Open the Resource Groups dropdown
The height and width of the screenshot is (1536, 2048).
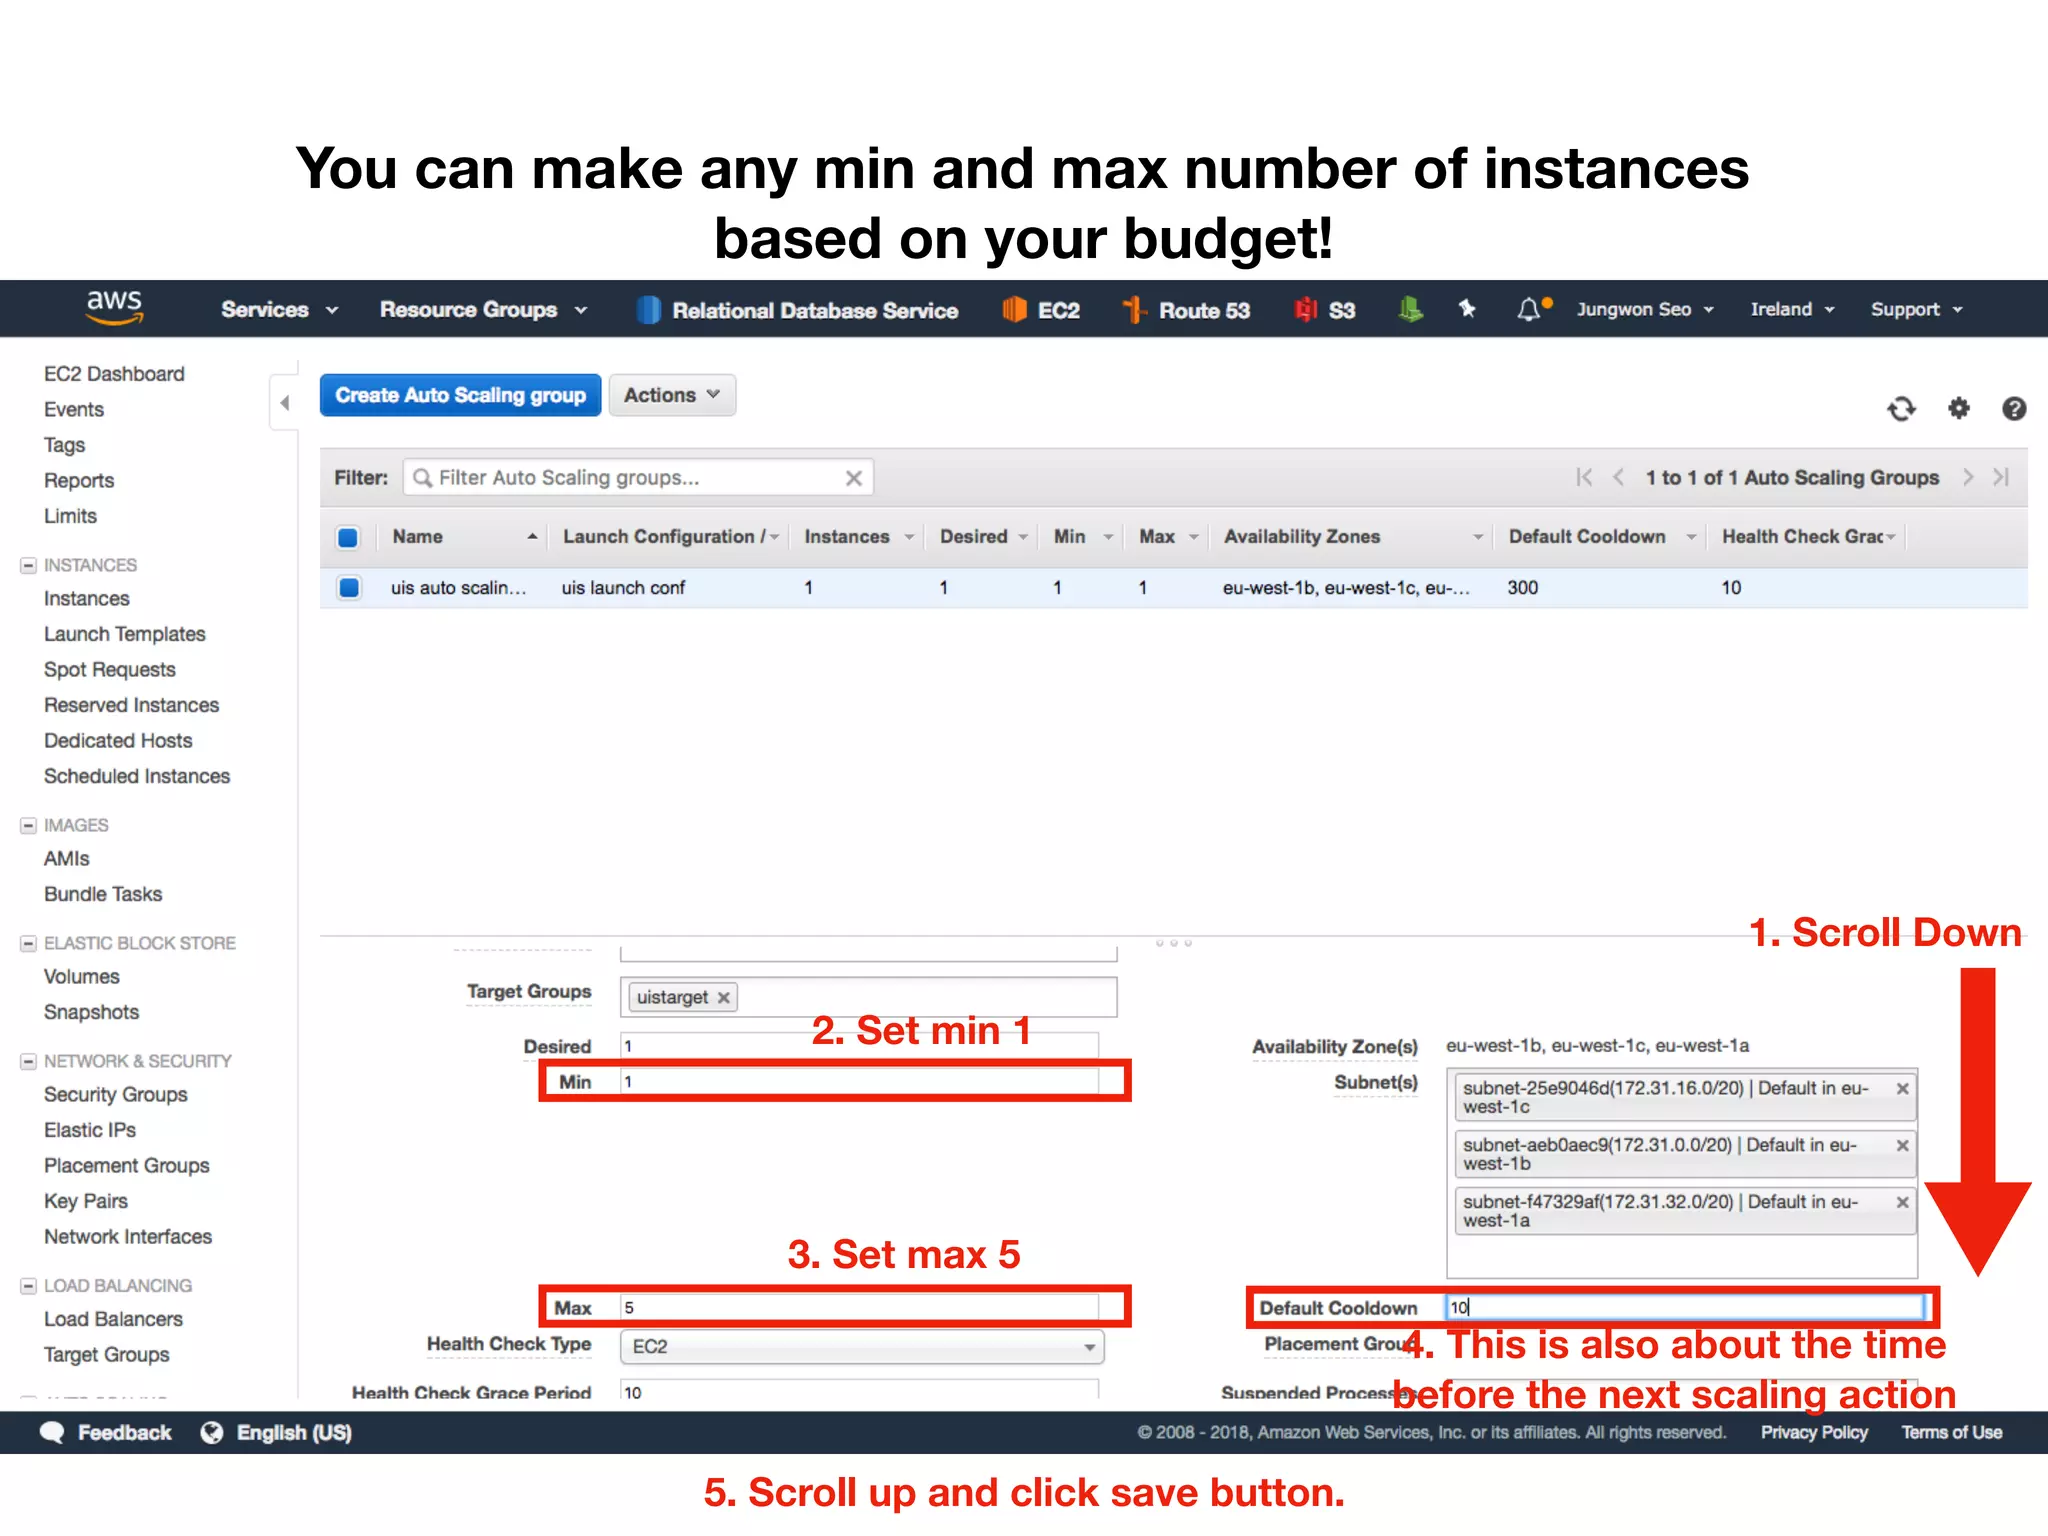(x=483, y=310)
